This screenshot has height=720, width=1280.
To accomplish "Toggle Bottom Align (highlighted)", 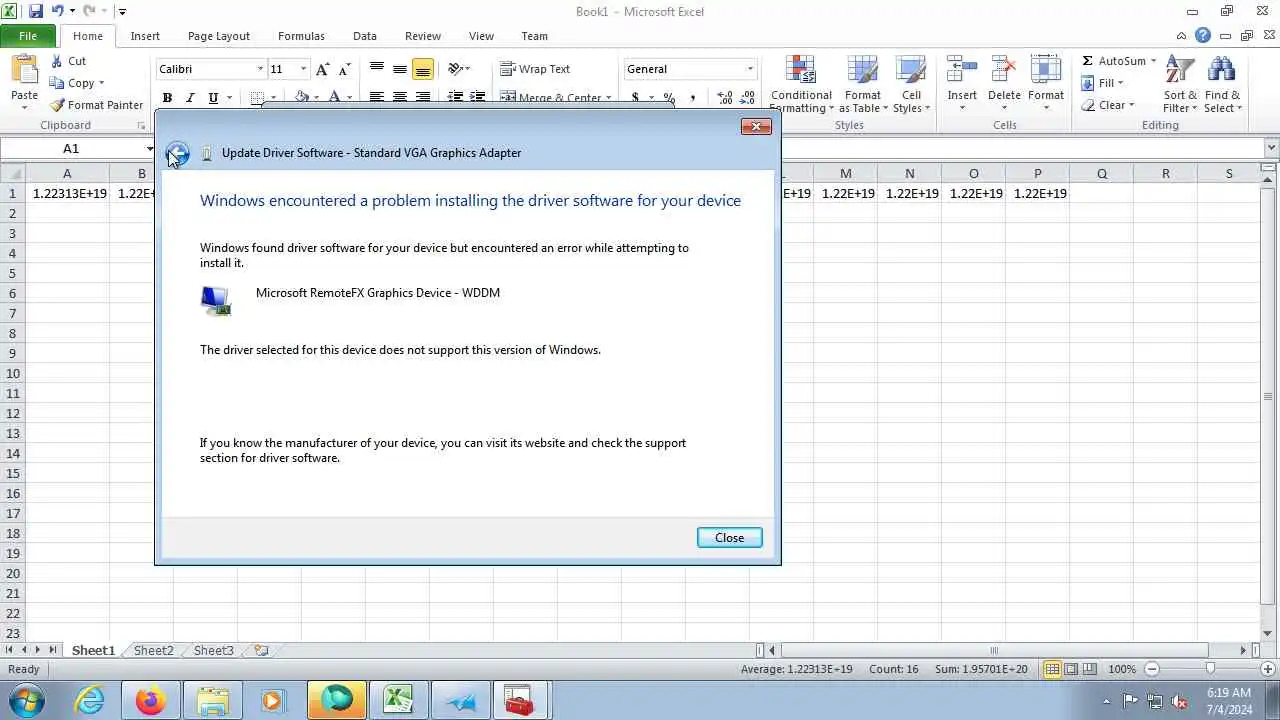I will click(x=423, y=69).
